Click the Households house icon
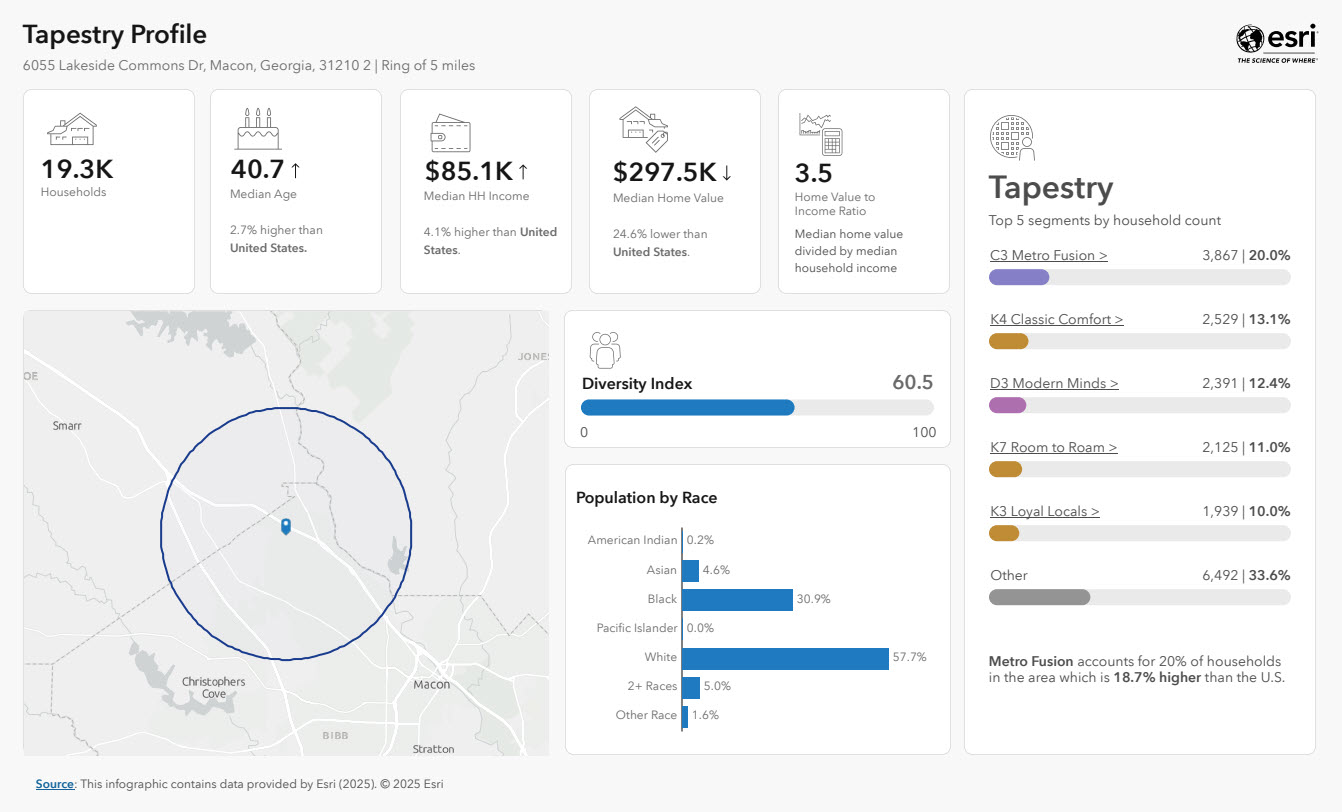The image size is (1342, 812). [x=72, y=130]
